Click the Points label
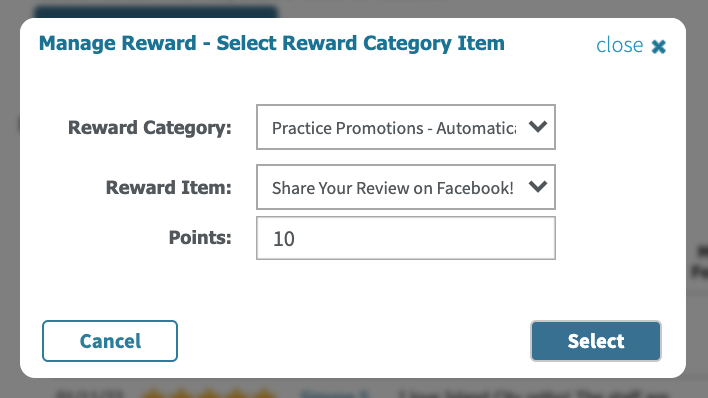 [200, 237]
